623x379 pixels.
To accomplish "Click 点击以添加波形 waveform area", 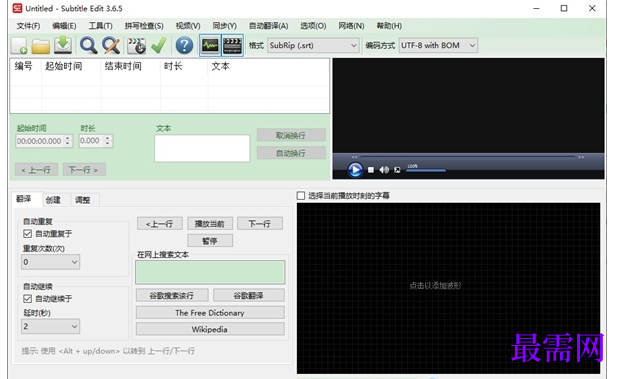I will (449, 288).
